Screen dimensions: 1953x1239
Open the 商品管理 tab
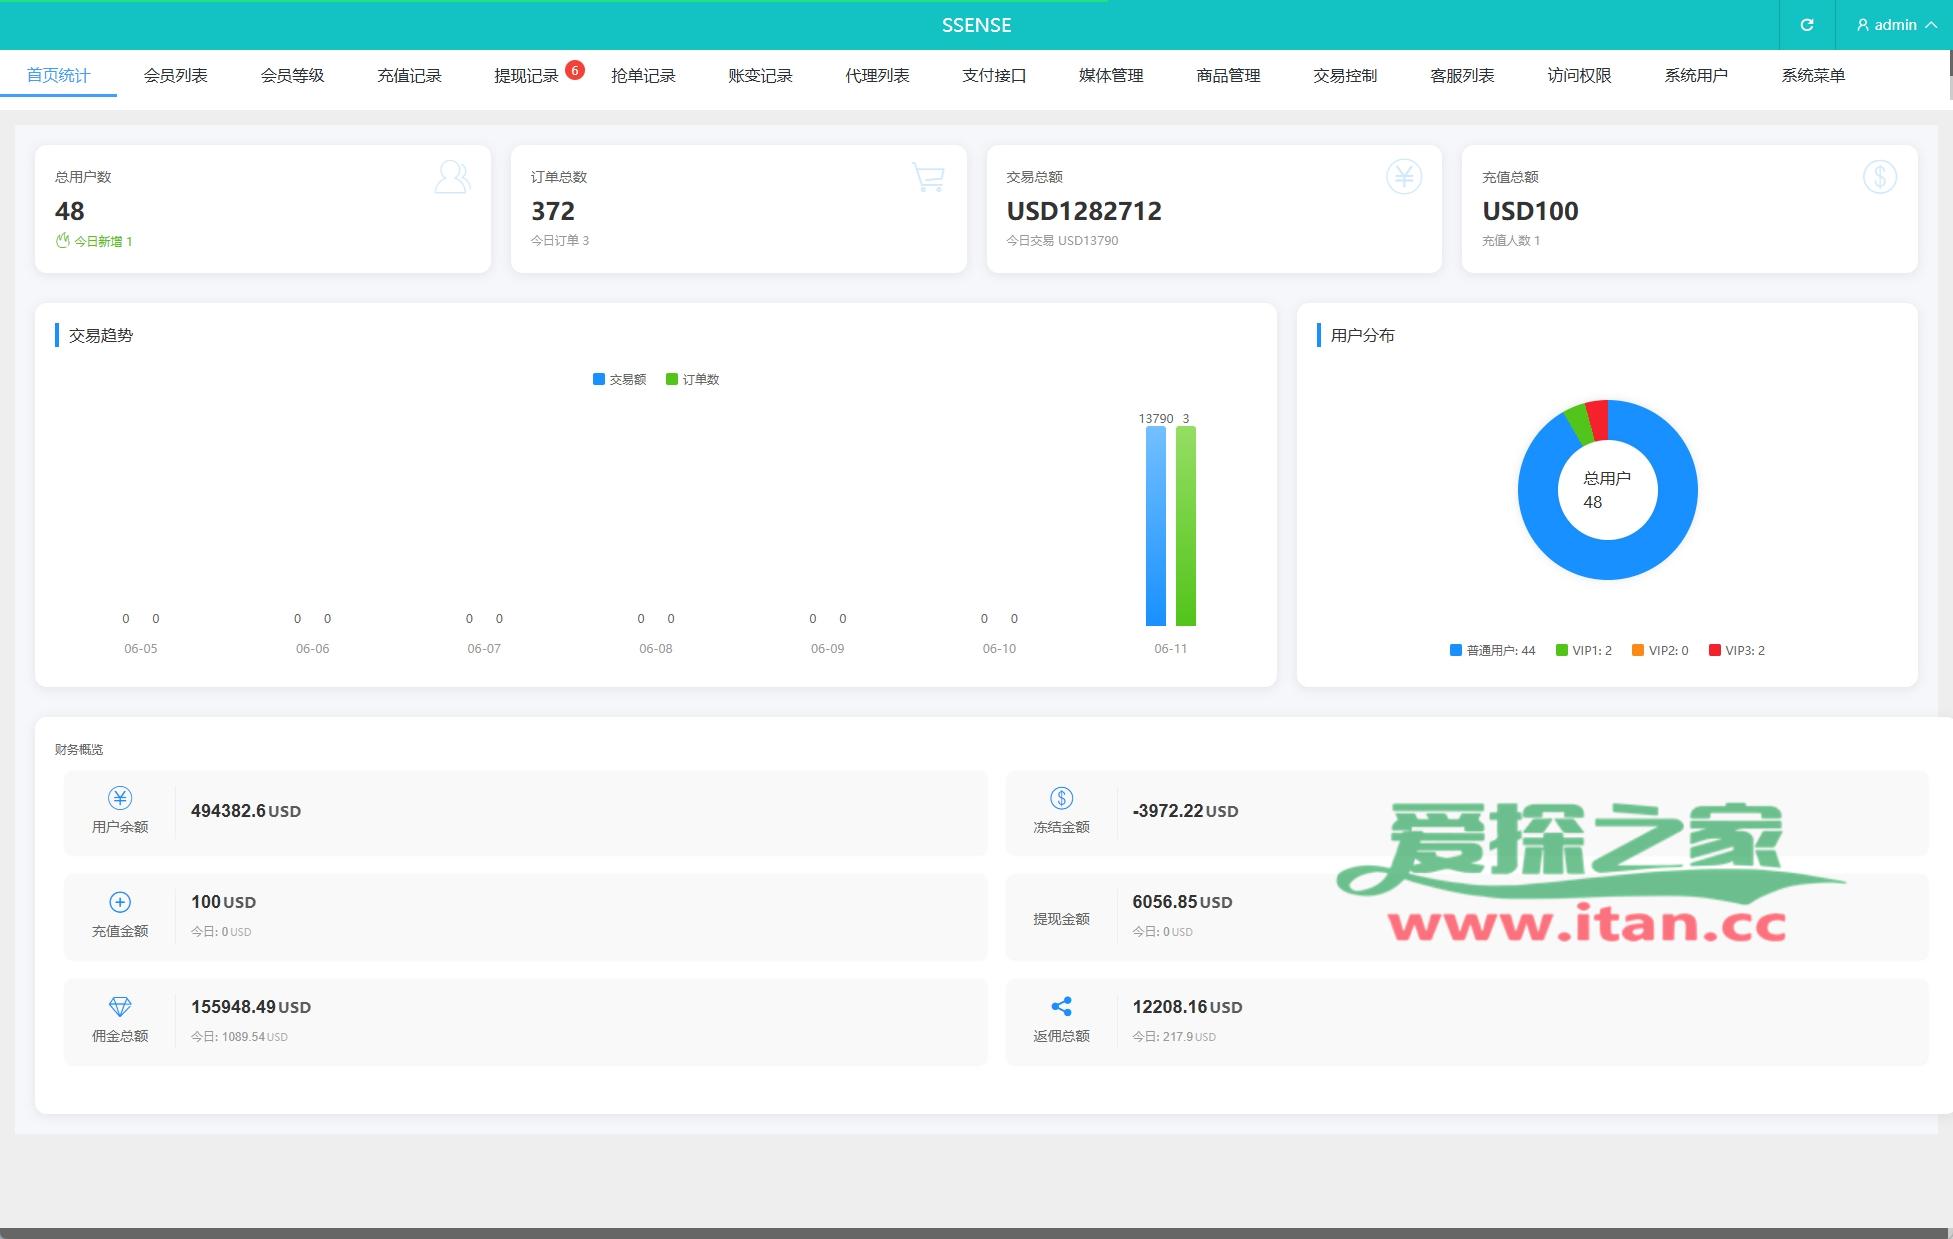pyautogui.click(x=1228, y=75)
